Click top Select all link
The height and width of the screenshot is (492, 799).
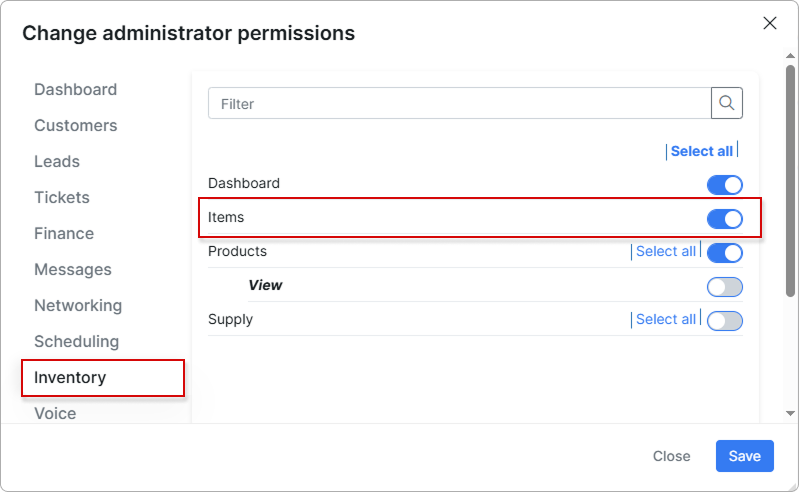(x=702, y=151)
